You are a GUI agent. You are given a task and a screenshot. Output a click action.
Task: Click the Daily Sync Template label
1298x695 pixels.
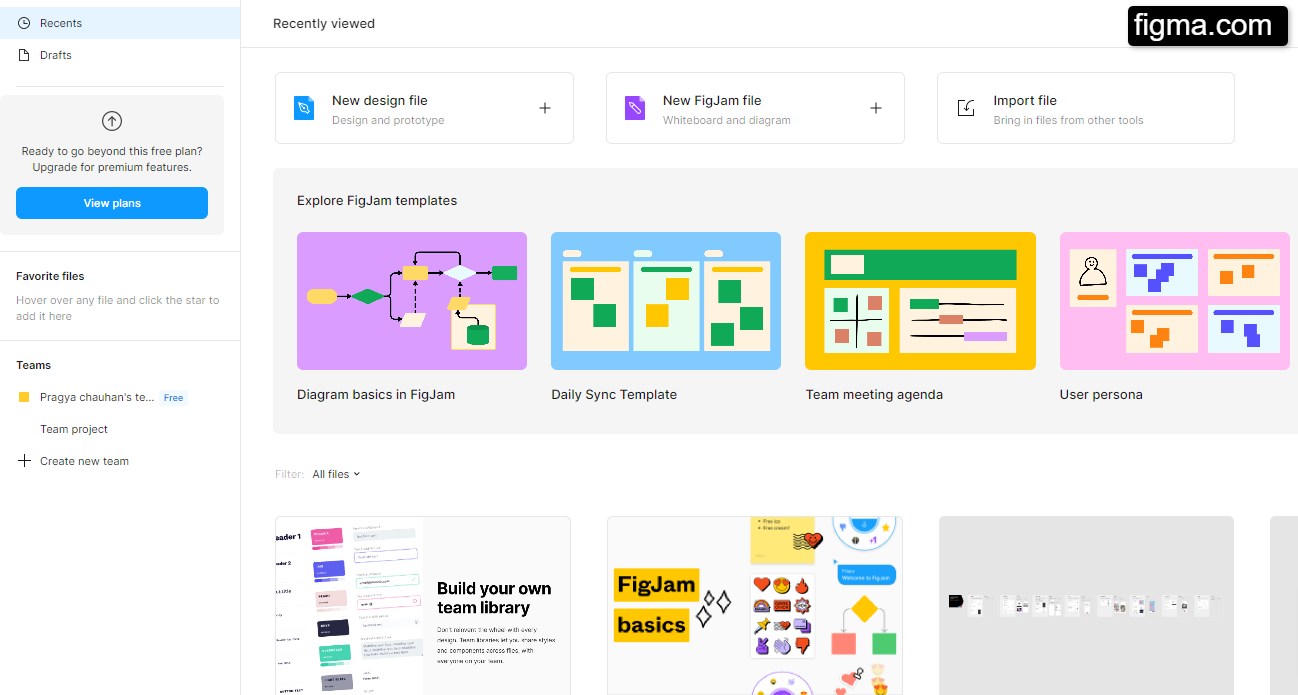point(614,394)
